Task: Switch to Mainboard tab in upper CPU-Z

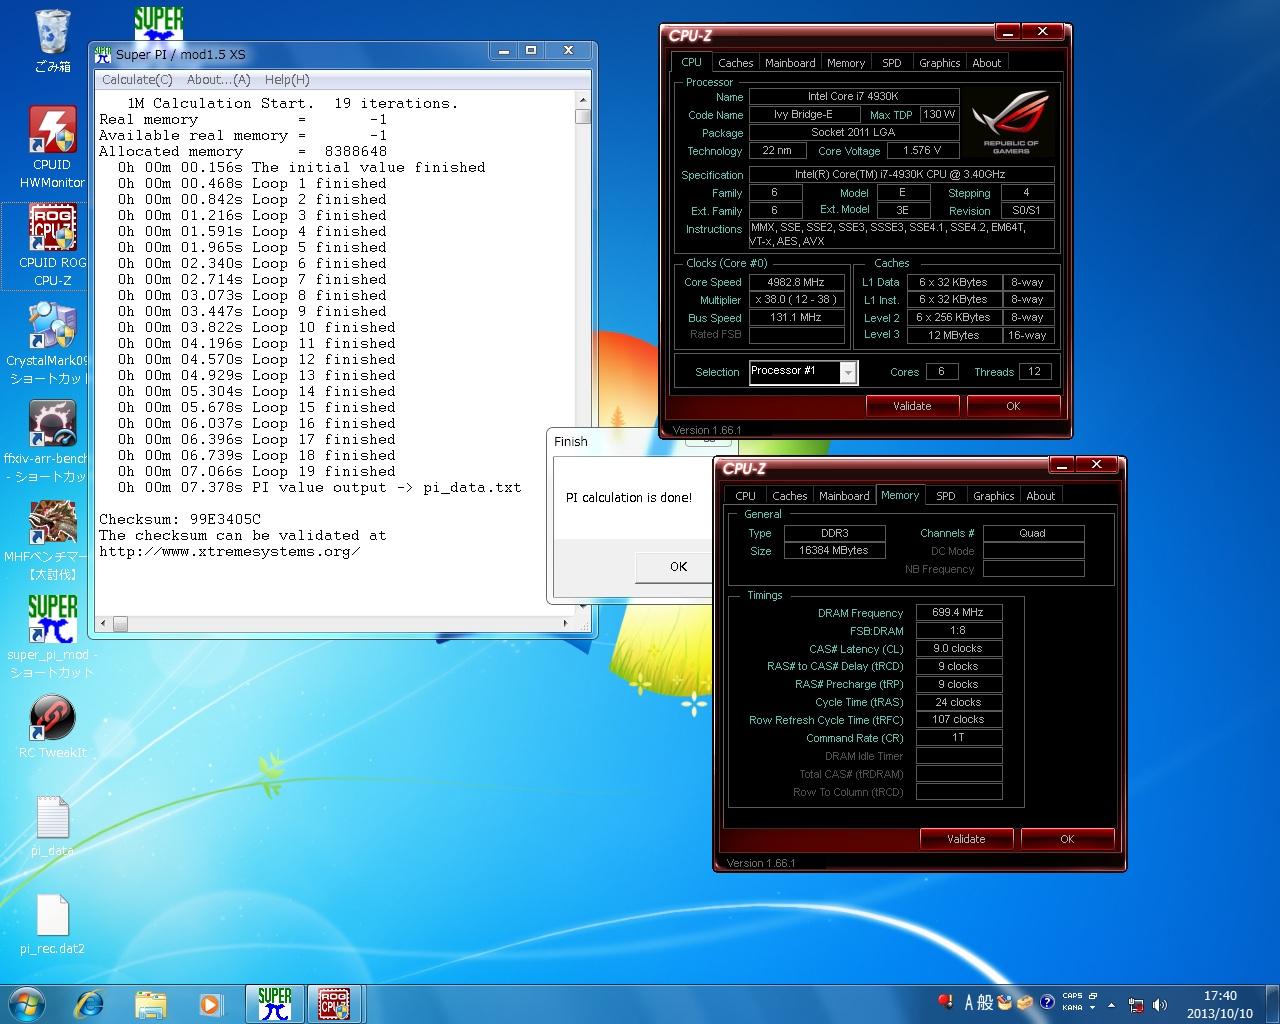Action: pyautogui.click(x=790, y=63)
